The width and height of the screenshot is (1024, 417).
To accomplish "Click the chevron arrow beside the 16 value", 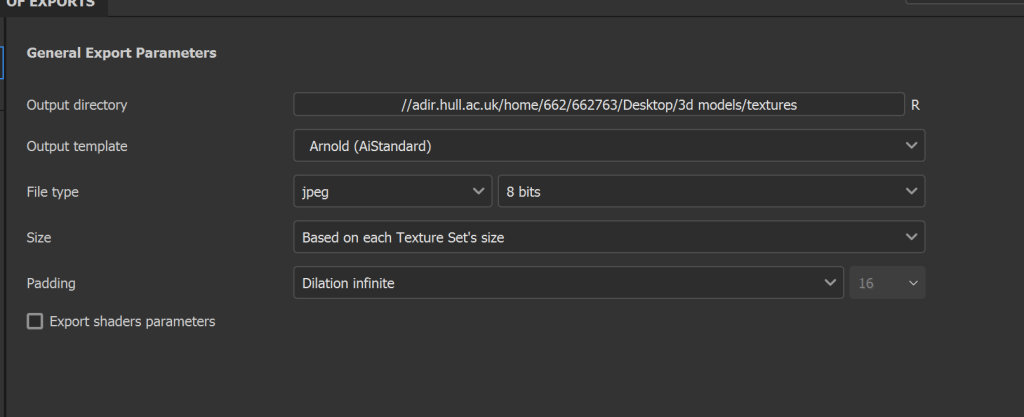I will pyautogui.click(x=913, y=283).
